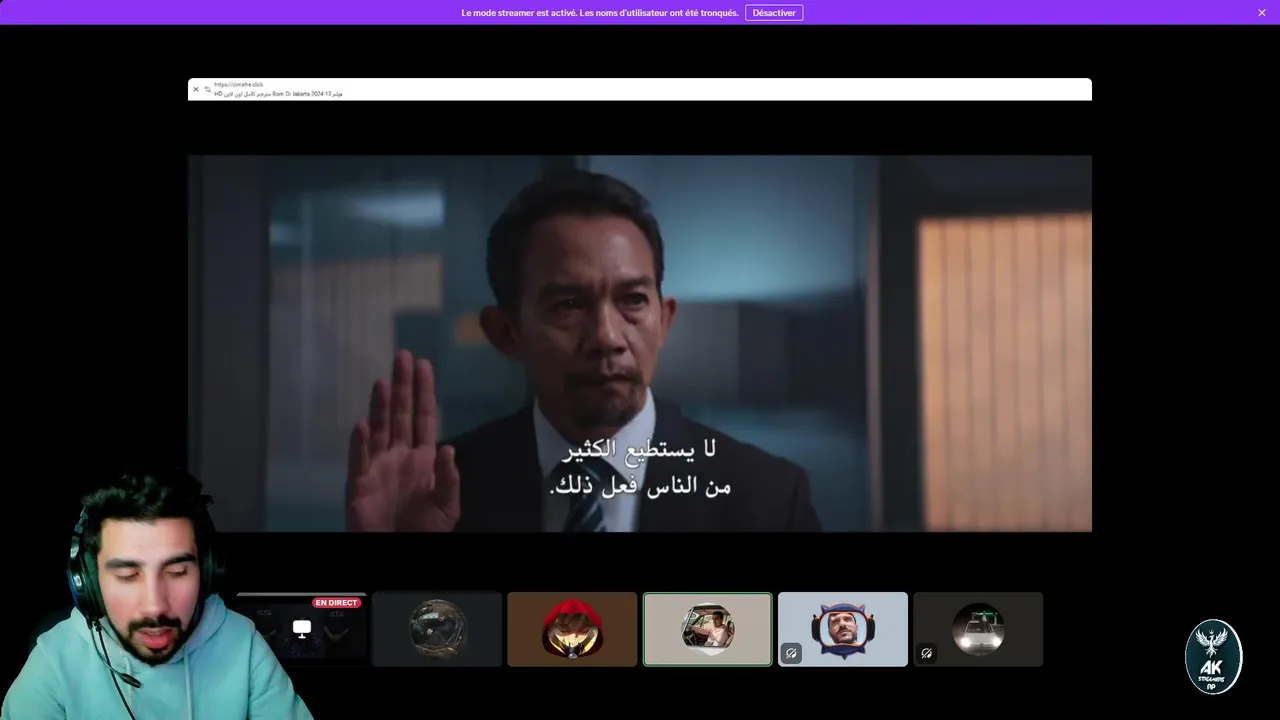Click the deafened icon on the car tile
The width and height of the screenshot is (1280, 720).
coord(926,653)
